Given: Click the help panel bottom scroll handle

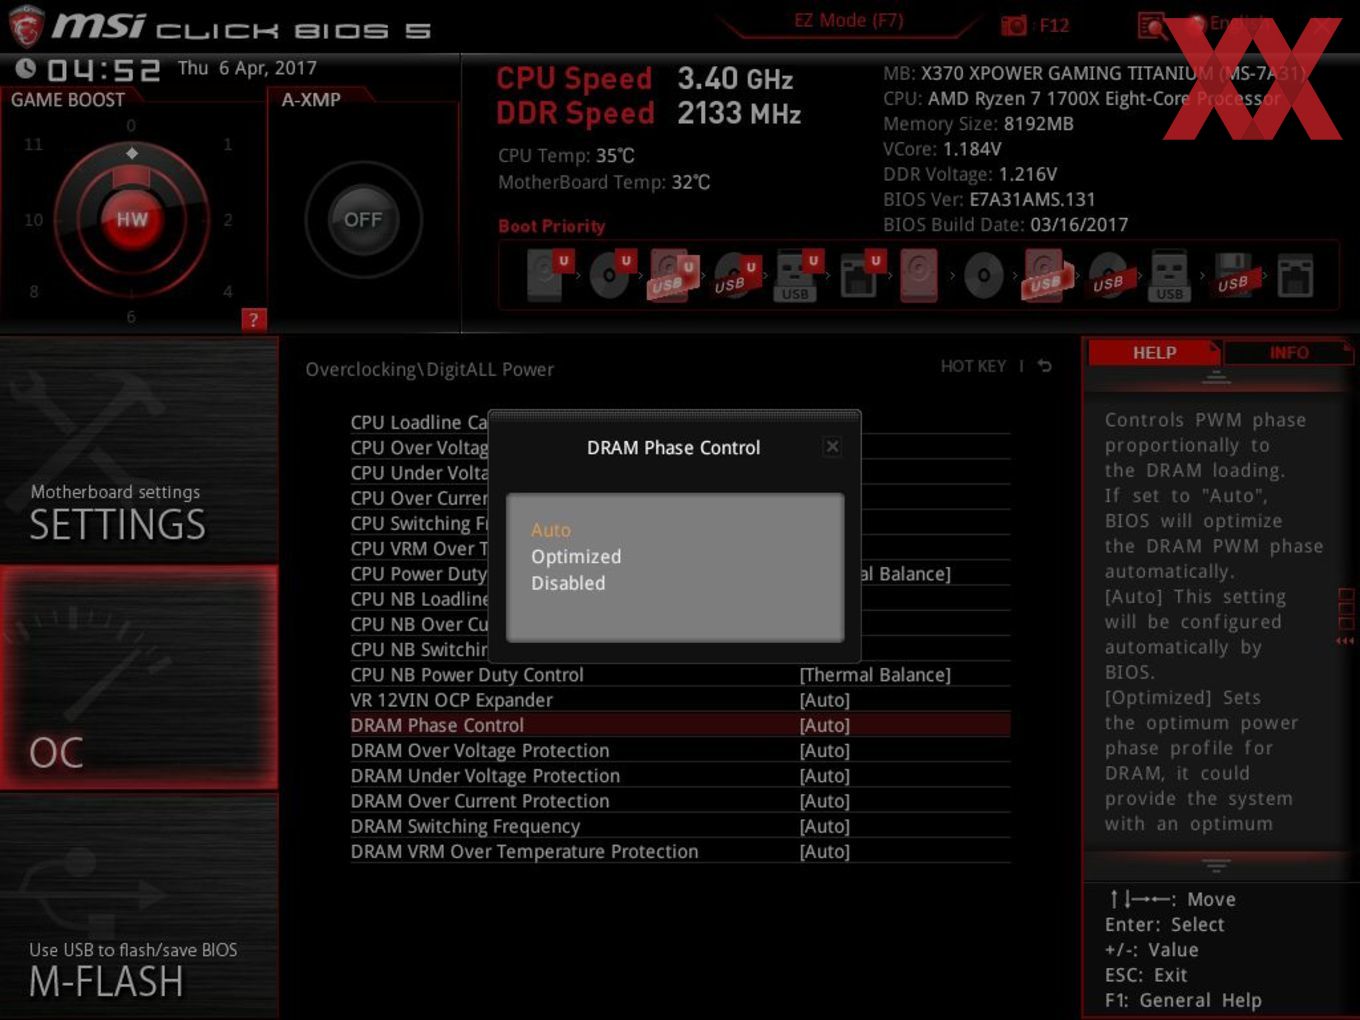Looking at the screenshot, I should (x=1216, y=865).
